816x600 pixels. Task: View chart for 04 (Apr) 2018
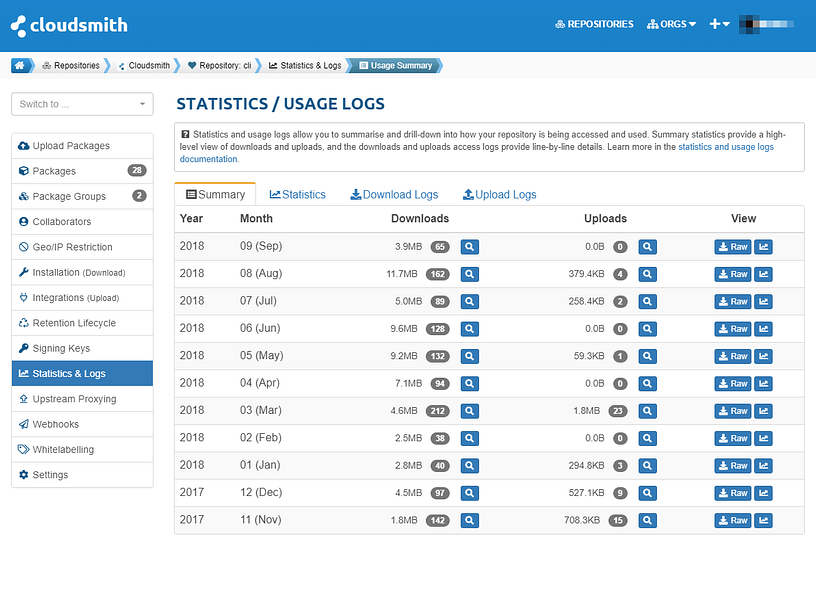click(763, 384)
